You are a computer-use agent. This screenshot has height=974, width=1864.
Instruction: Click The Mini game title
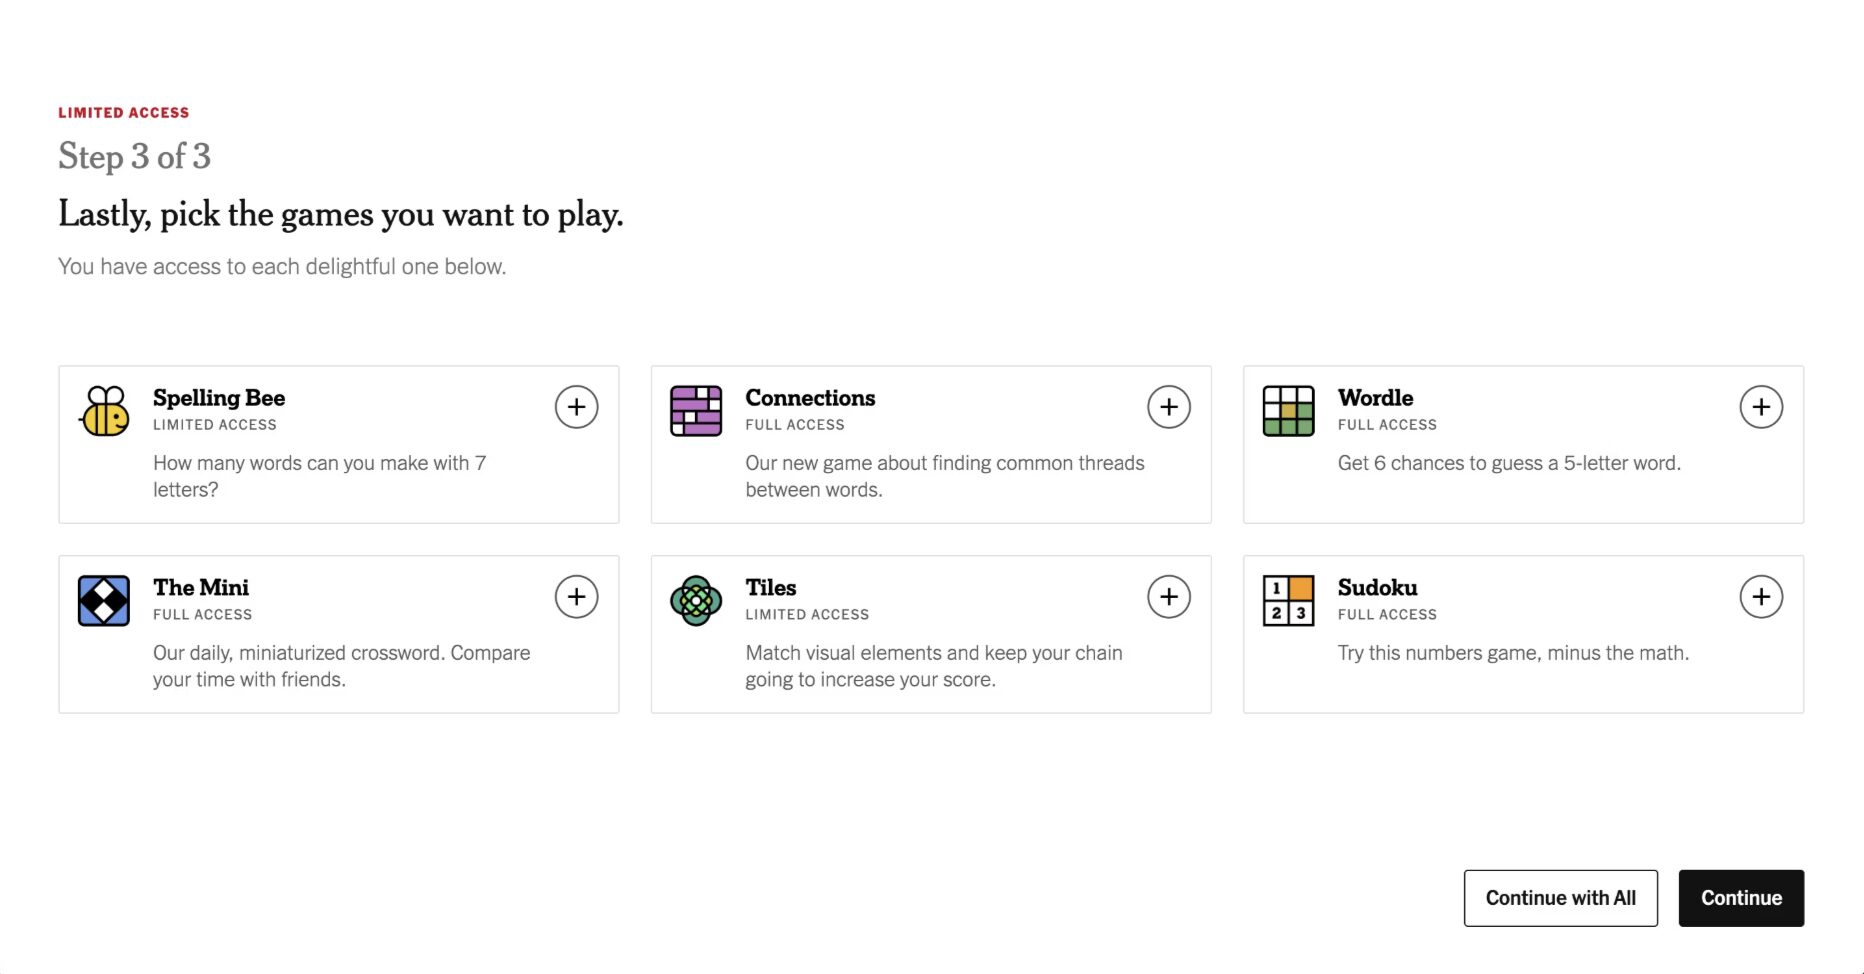[x=201, y=588]
